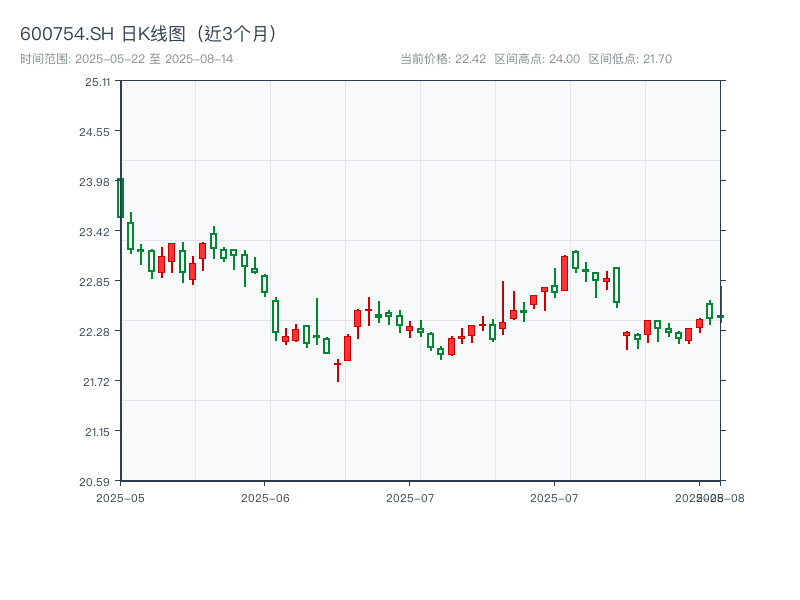This screenshot has height=600, width=800.
Task: Click the 区间低点 21.70 label
Action: click(630, 59)
